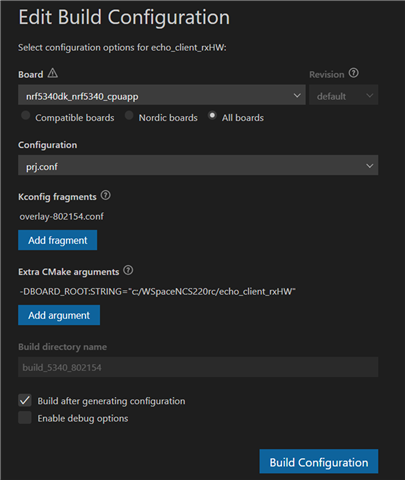Expand the Revision default dropdown
Viewport: 405px width, 480px height.
click(x=343, y=95)
